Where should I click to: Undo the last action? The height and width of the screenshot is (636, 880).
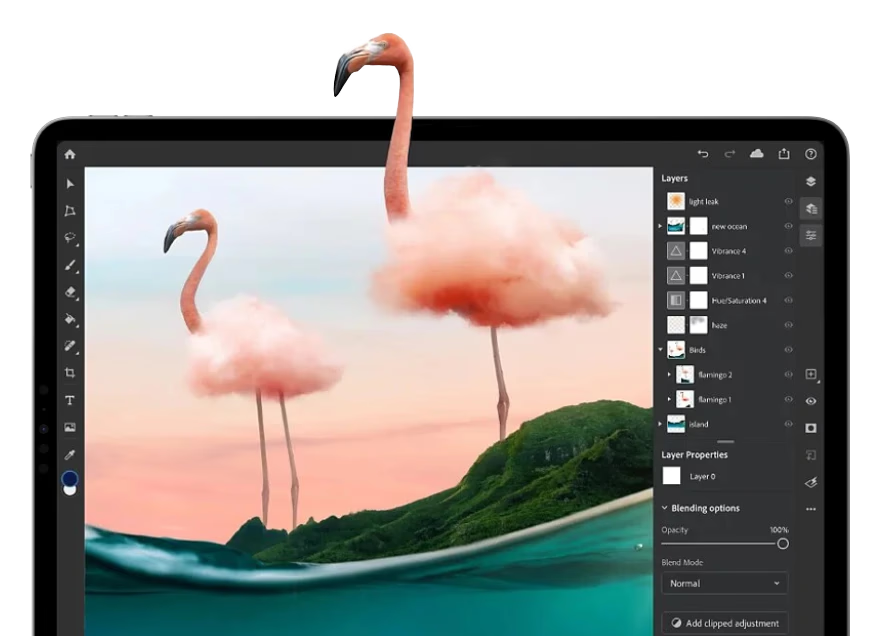703,154
